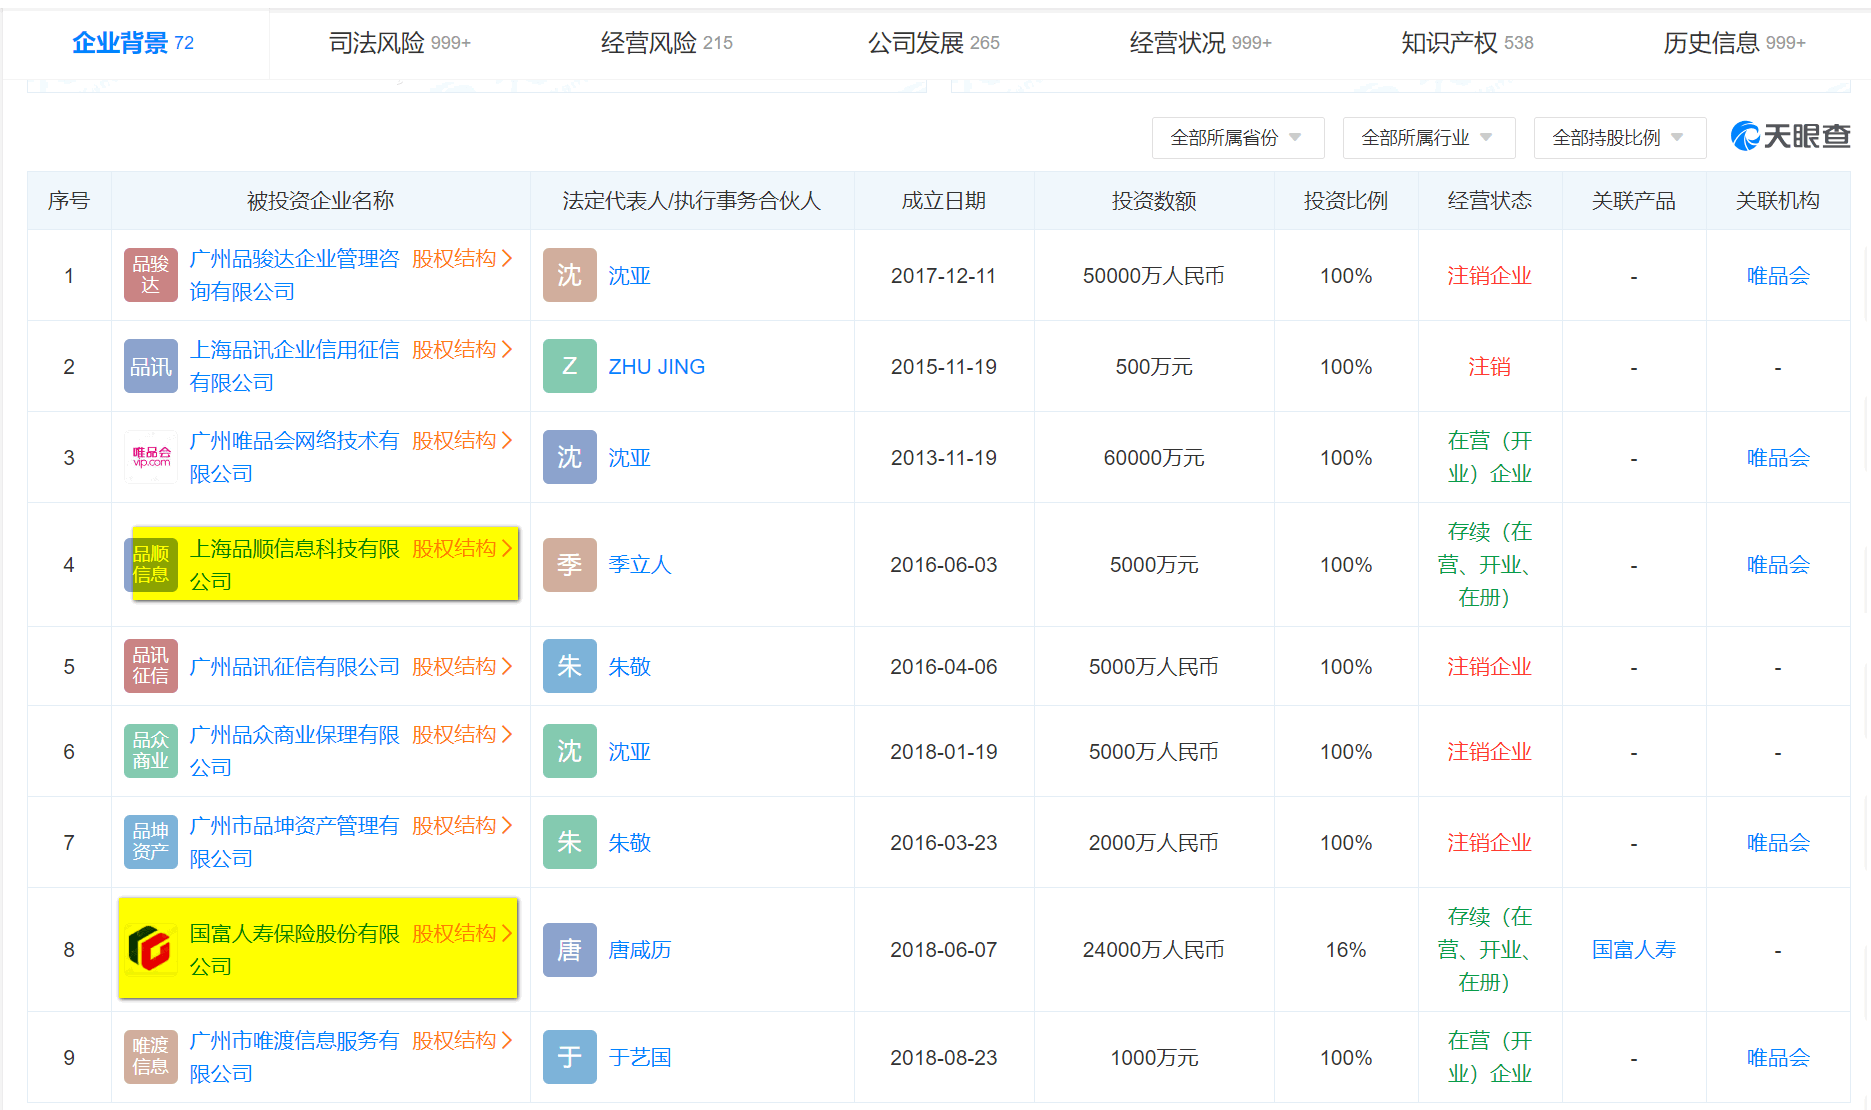Expand 股权结构 for 广州品讯征信有限公司
Screen dimensions: 1871x1110
point(462,666)
